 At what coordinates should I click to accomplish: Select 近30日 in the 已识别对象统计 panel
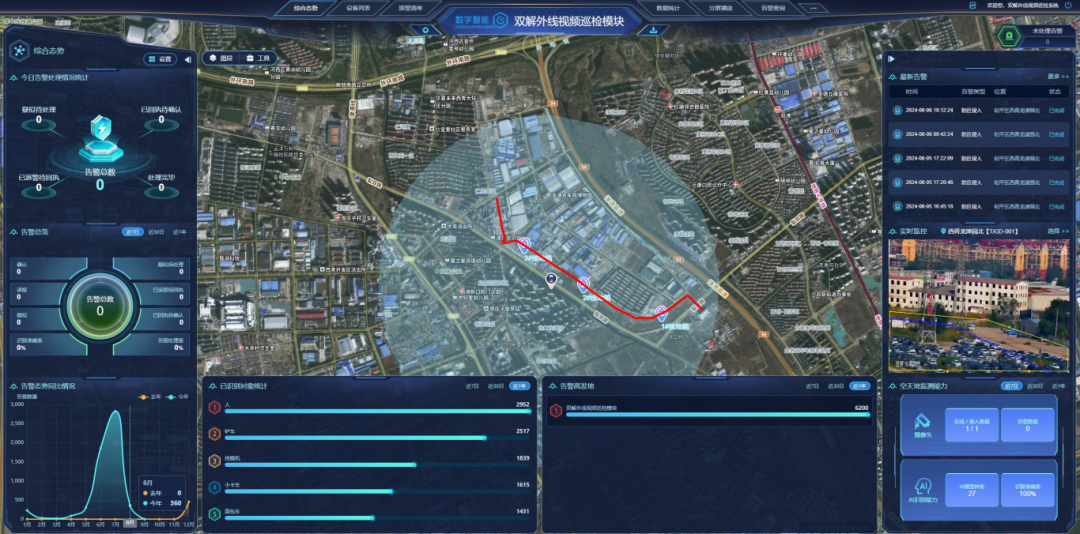pos(497,386)
